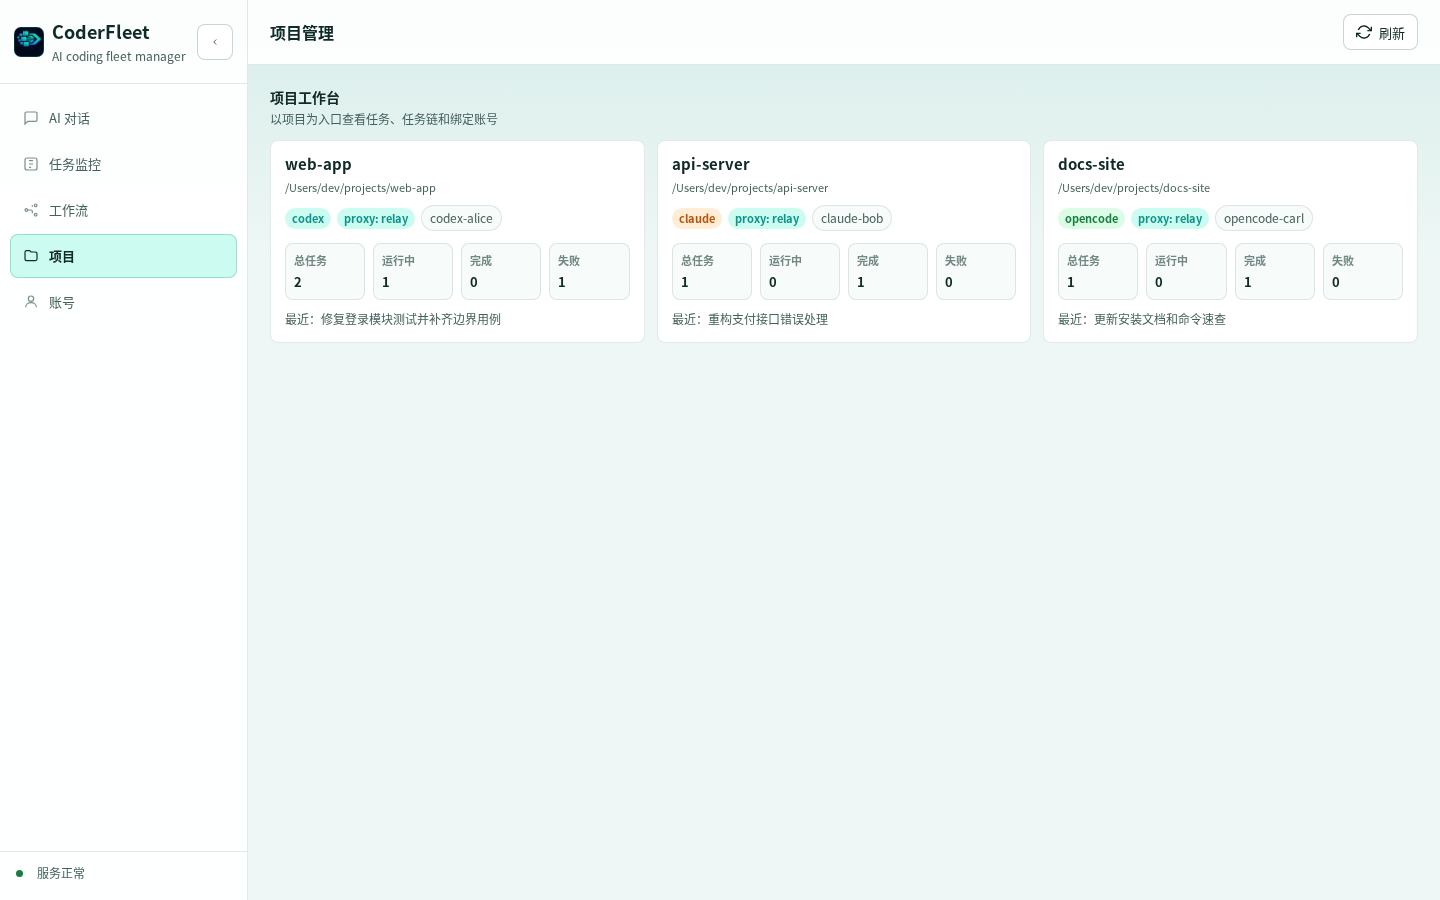Click the codex-alice account chip
Viewport: 1440px width, 900px height.
461,218
